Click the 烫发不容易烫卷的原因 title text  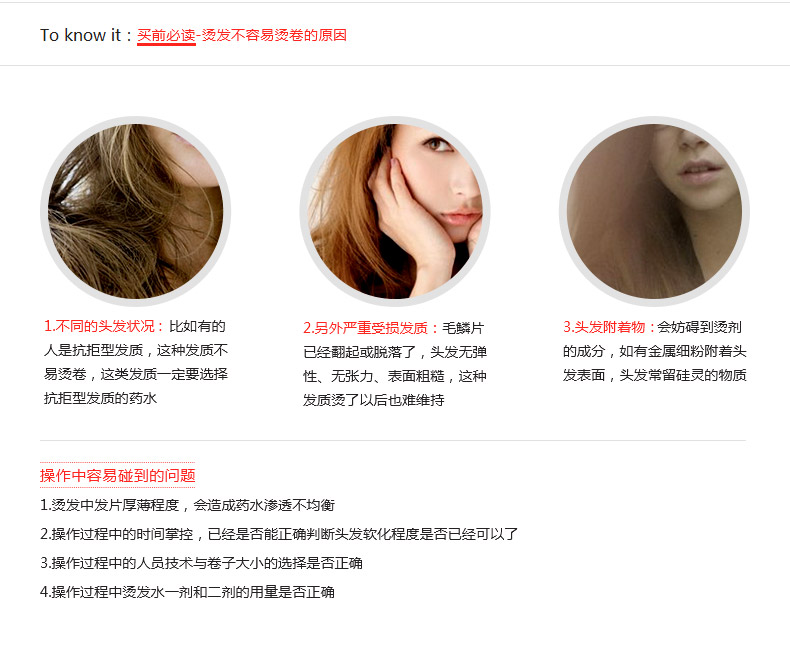[274, 35]
